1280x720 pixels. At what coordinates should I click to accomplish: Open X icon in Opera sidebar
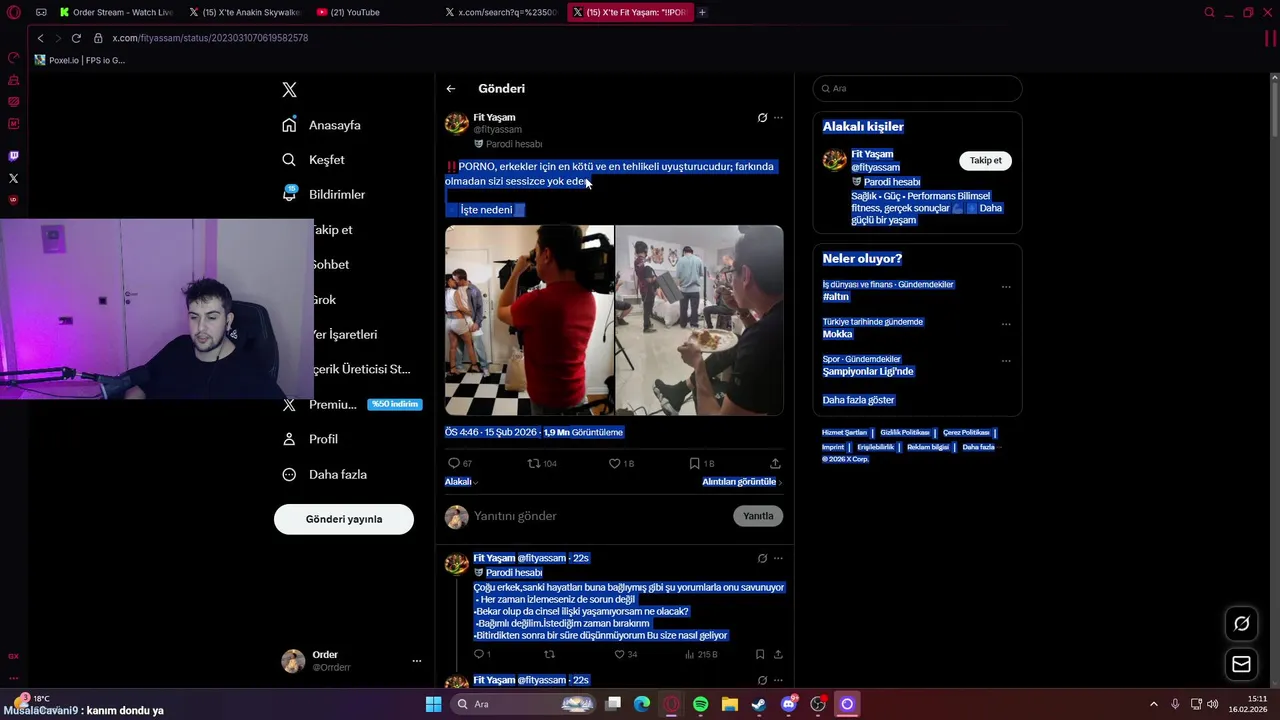coord(13,178)
